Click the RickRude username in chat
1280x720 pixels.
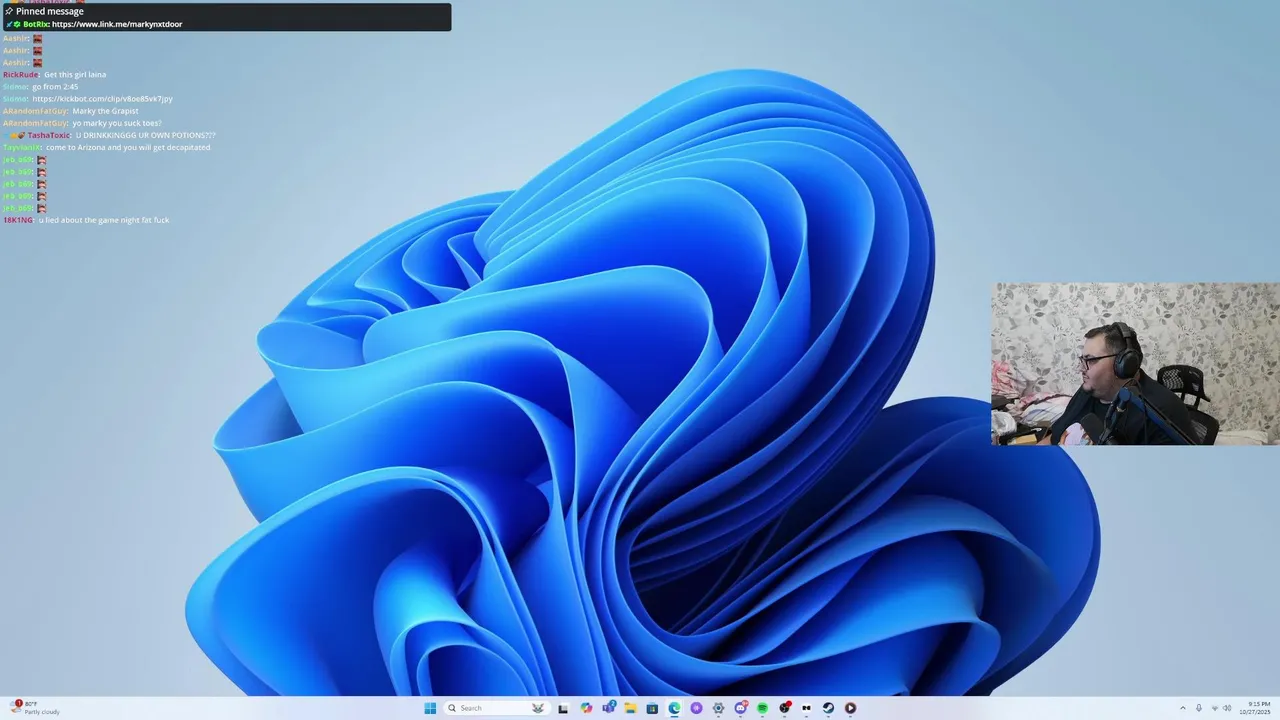coord(21,75)
